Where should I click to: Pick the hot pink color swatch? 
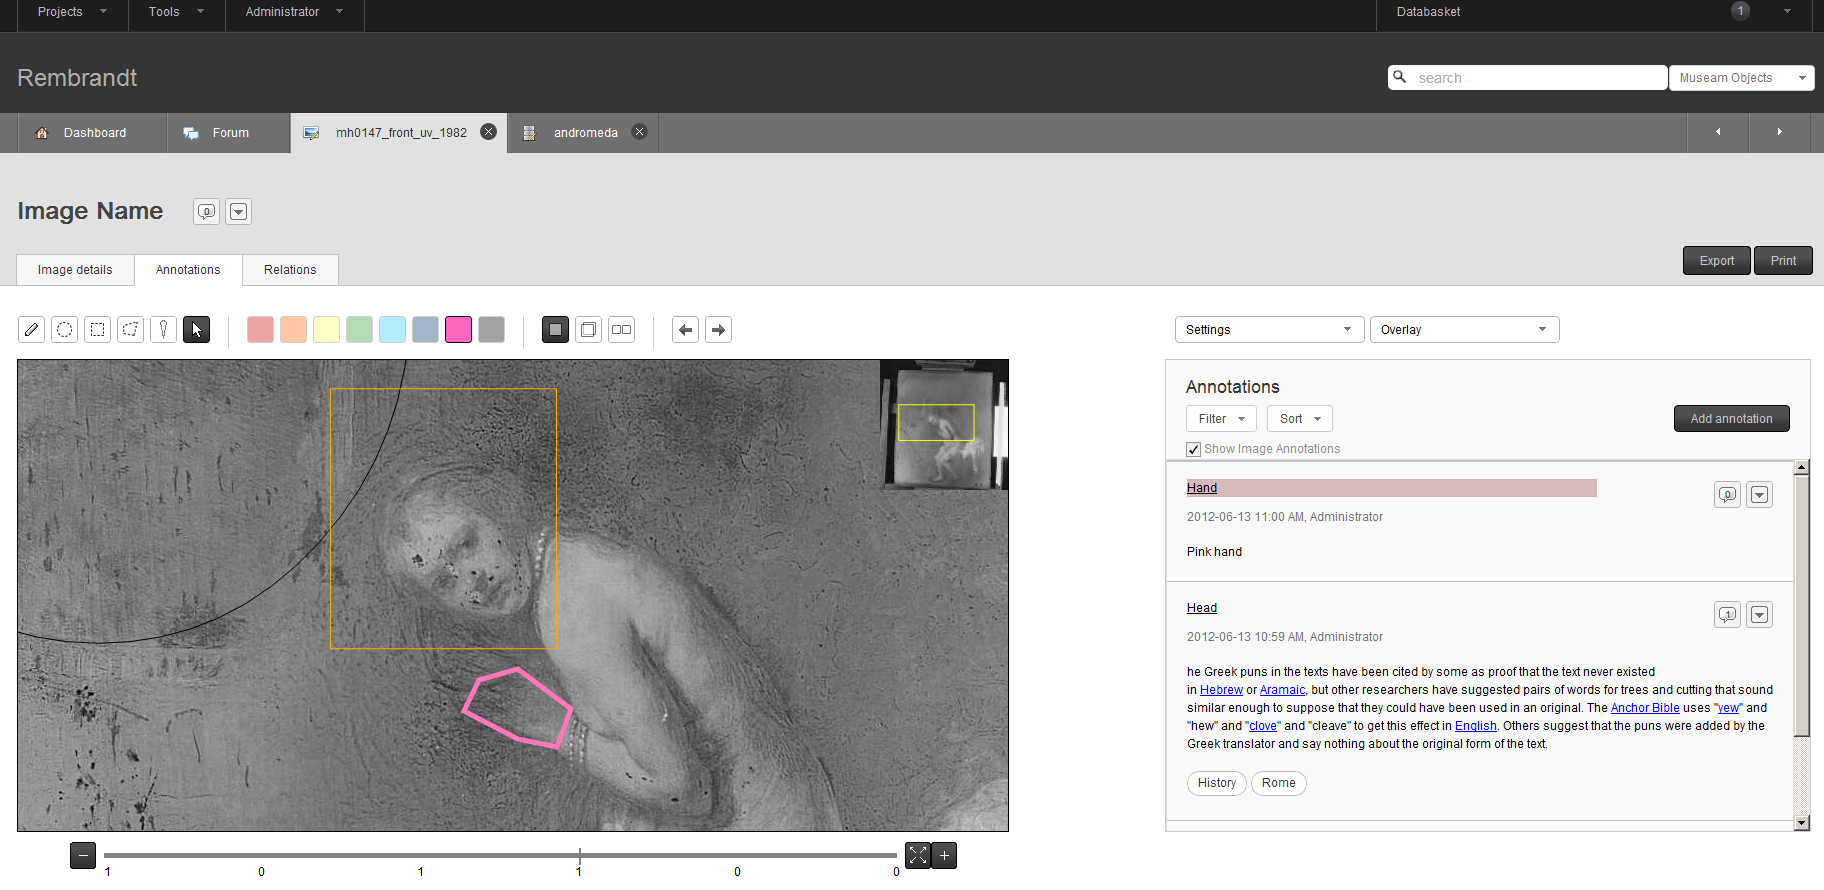(x=458, y=329)
